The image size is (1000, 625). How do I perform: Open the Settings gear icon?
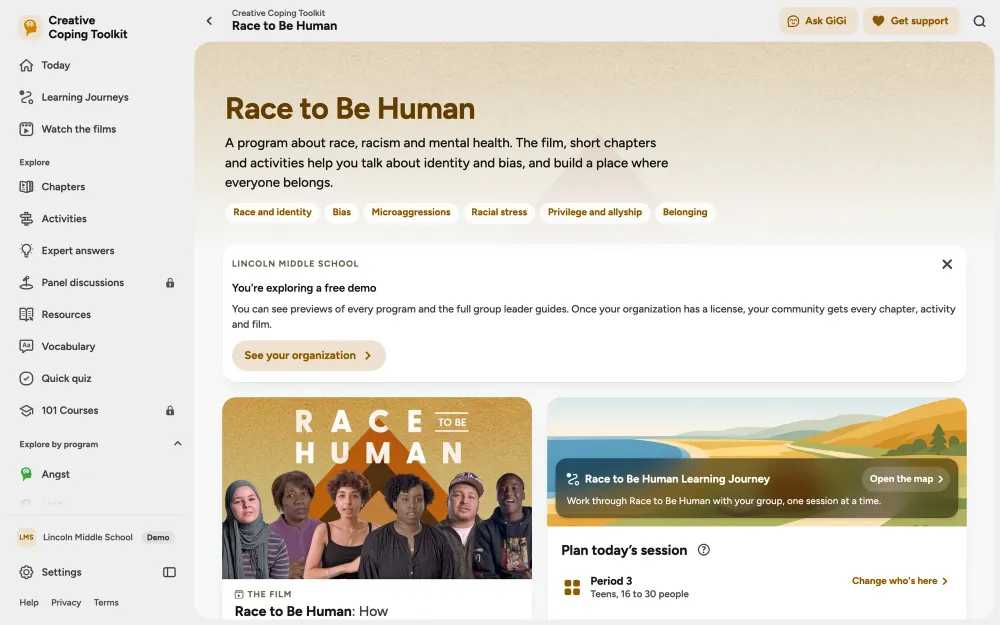[x=26, y=572]
